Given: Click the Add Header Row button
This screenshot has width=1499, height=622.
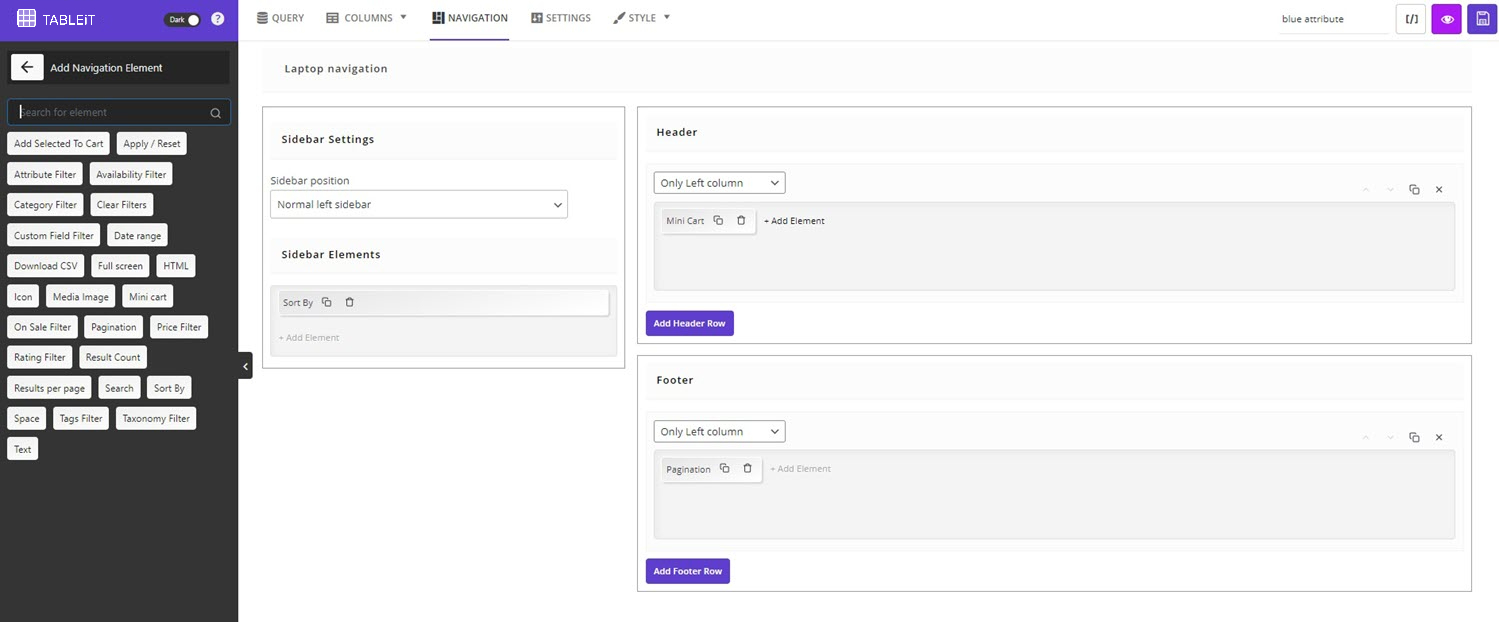Looking at the screenshot, I should pyautogui.click(x=689, y=323).
